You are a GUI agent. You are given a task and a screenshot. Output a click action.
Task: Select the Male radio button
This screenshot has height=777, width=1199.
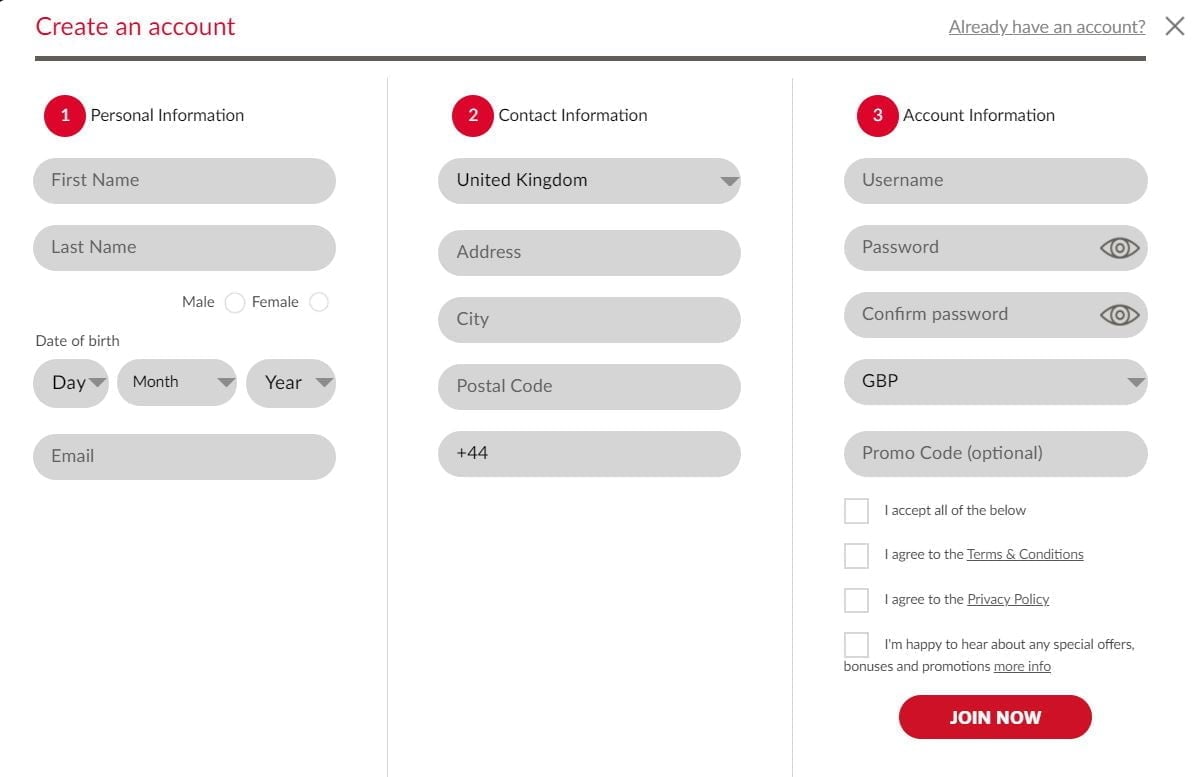[x=235, y=303]
